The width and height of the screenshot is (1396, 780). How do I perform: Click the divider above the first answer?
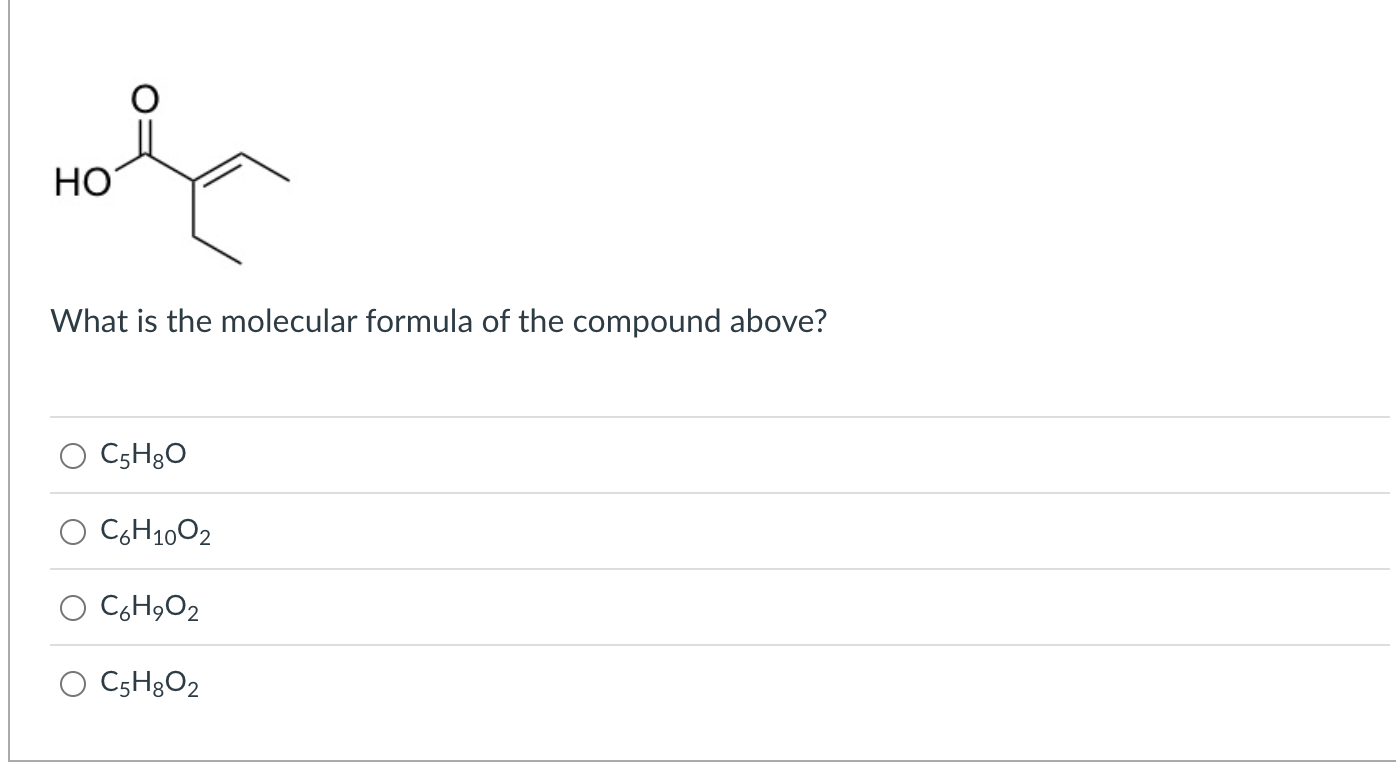pyautogui.click(x=700, y=416)
